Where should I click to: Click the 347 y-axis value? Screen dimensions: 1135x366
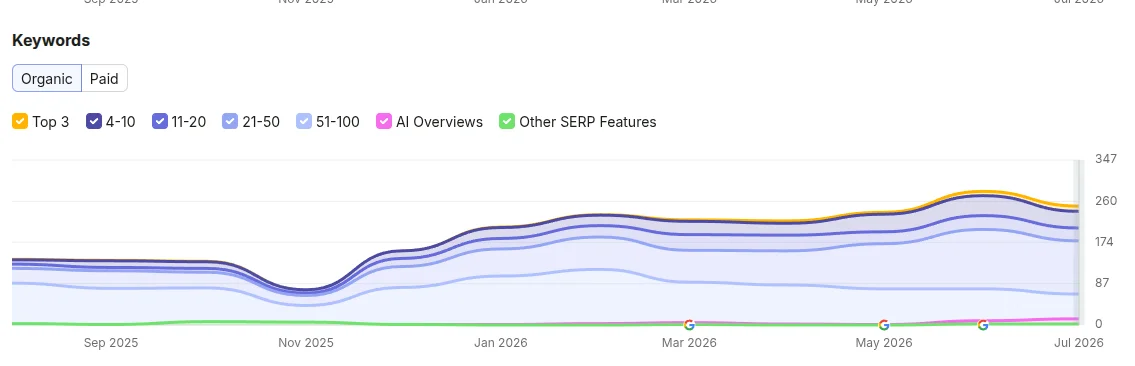(1106, 158)
